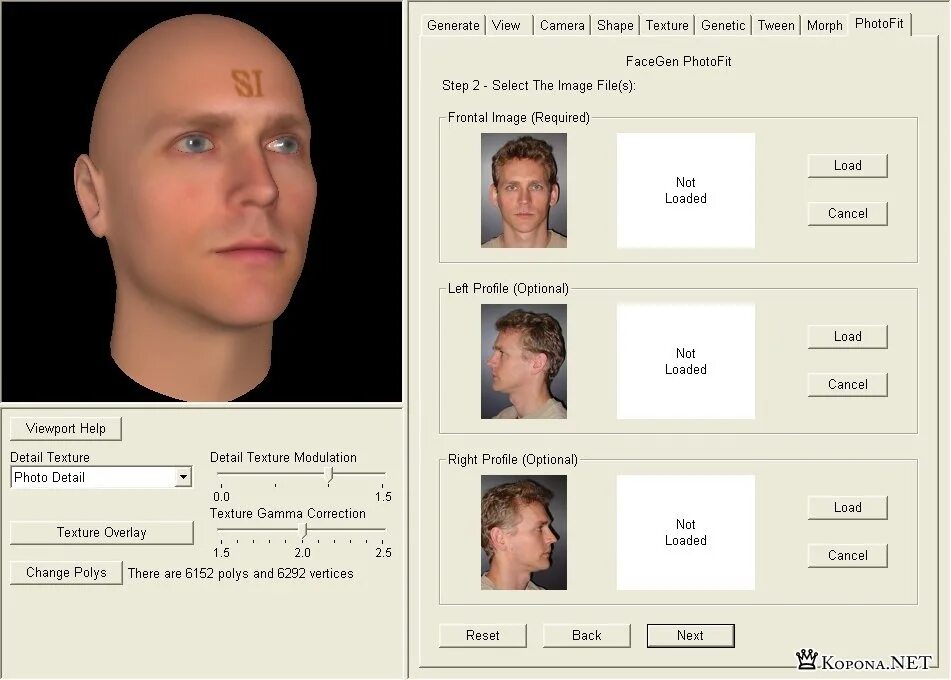Open the View tab
The width and height of the screenshot is (951, 680).
point(506,25)
